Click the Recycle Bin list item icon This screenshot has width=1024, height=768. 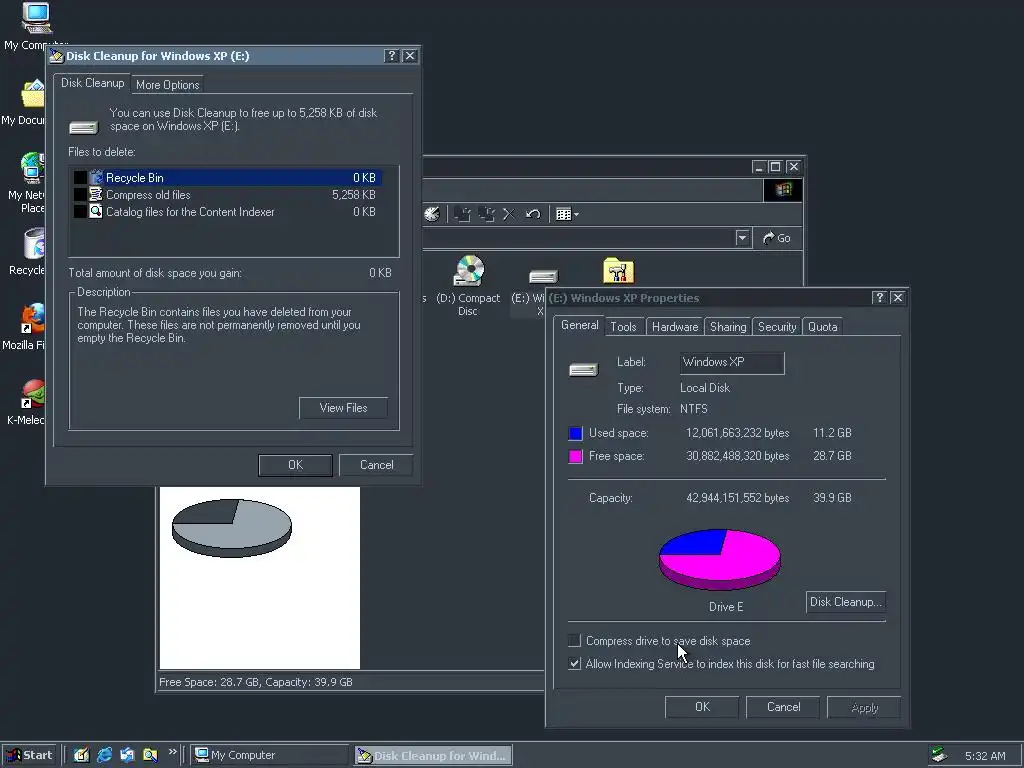pyautogui.click(x=97, y=178)
